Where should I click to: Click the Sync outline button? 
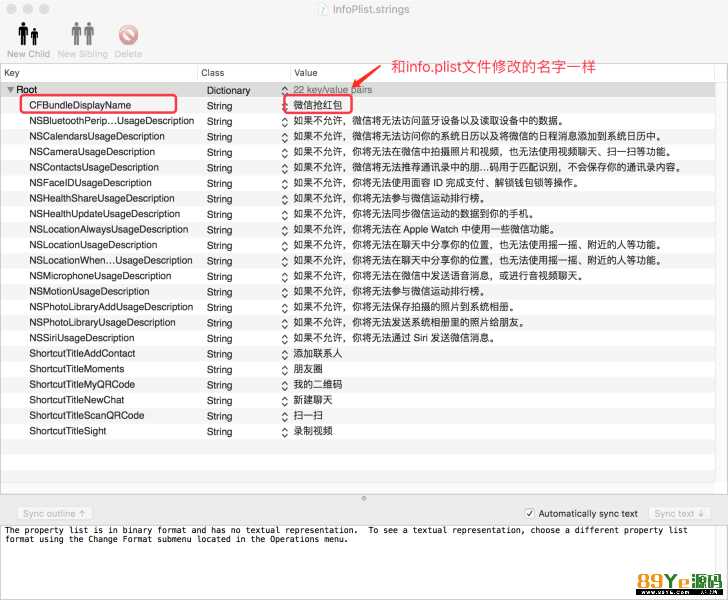coord(54,513)
